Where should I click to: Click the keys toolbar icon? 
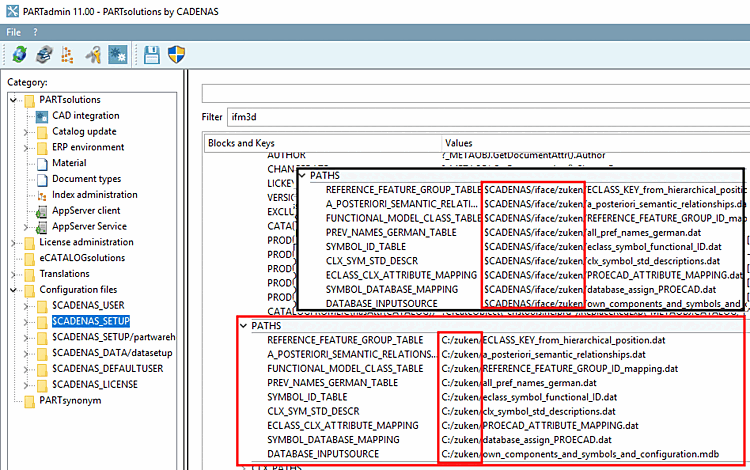(93, 55)
